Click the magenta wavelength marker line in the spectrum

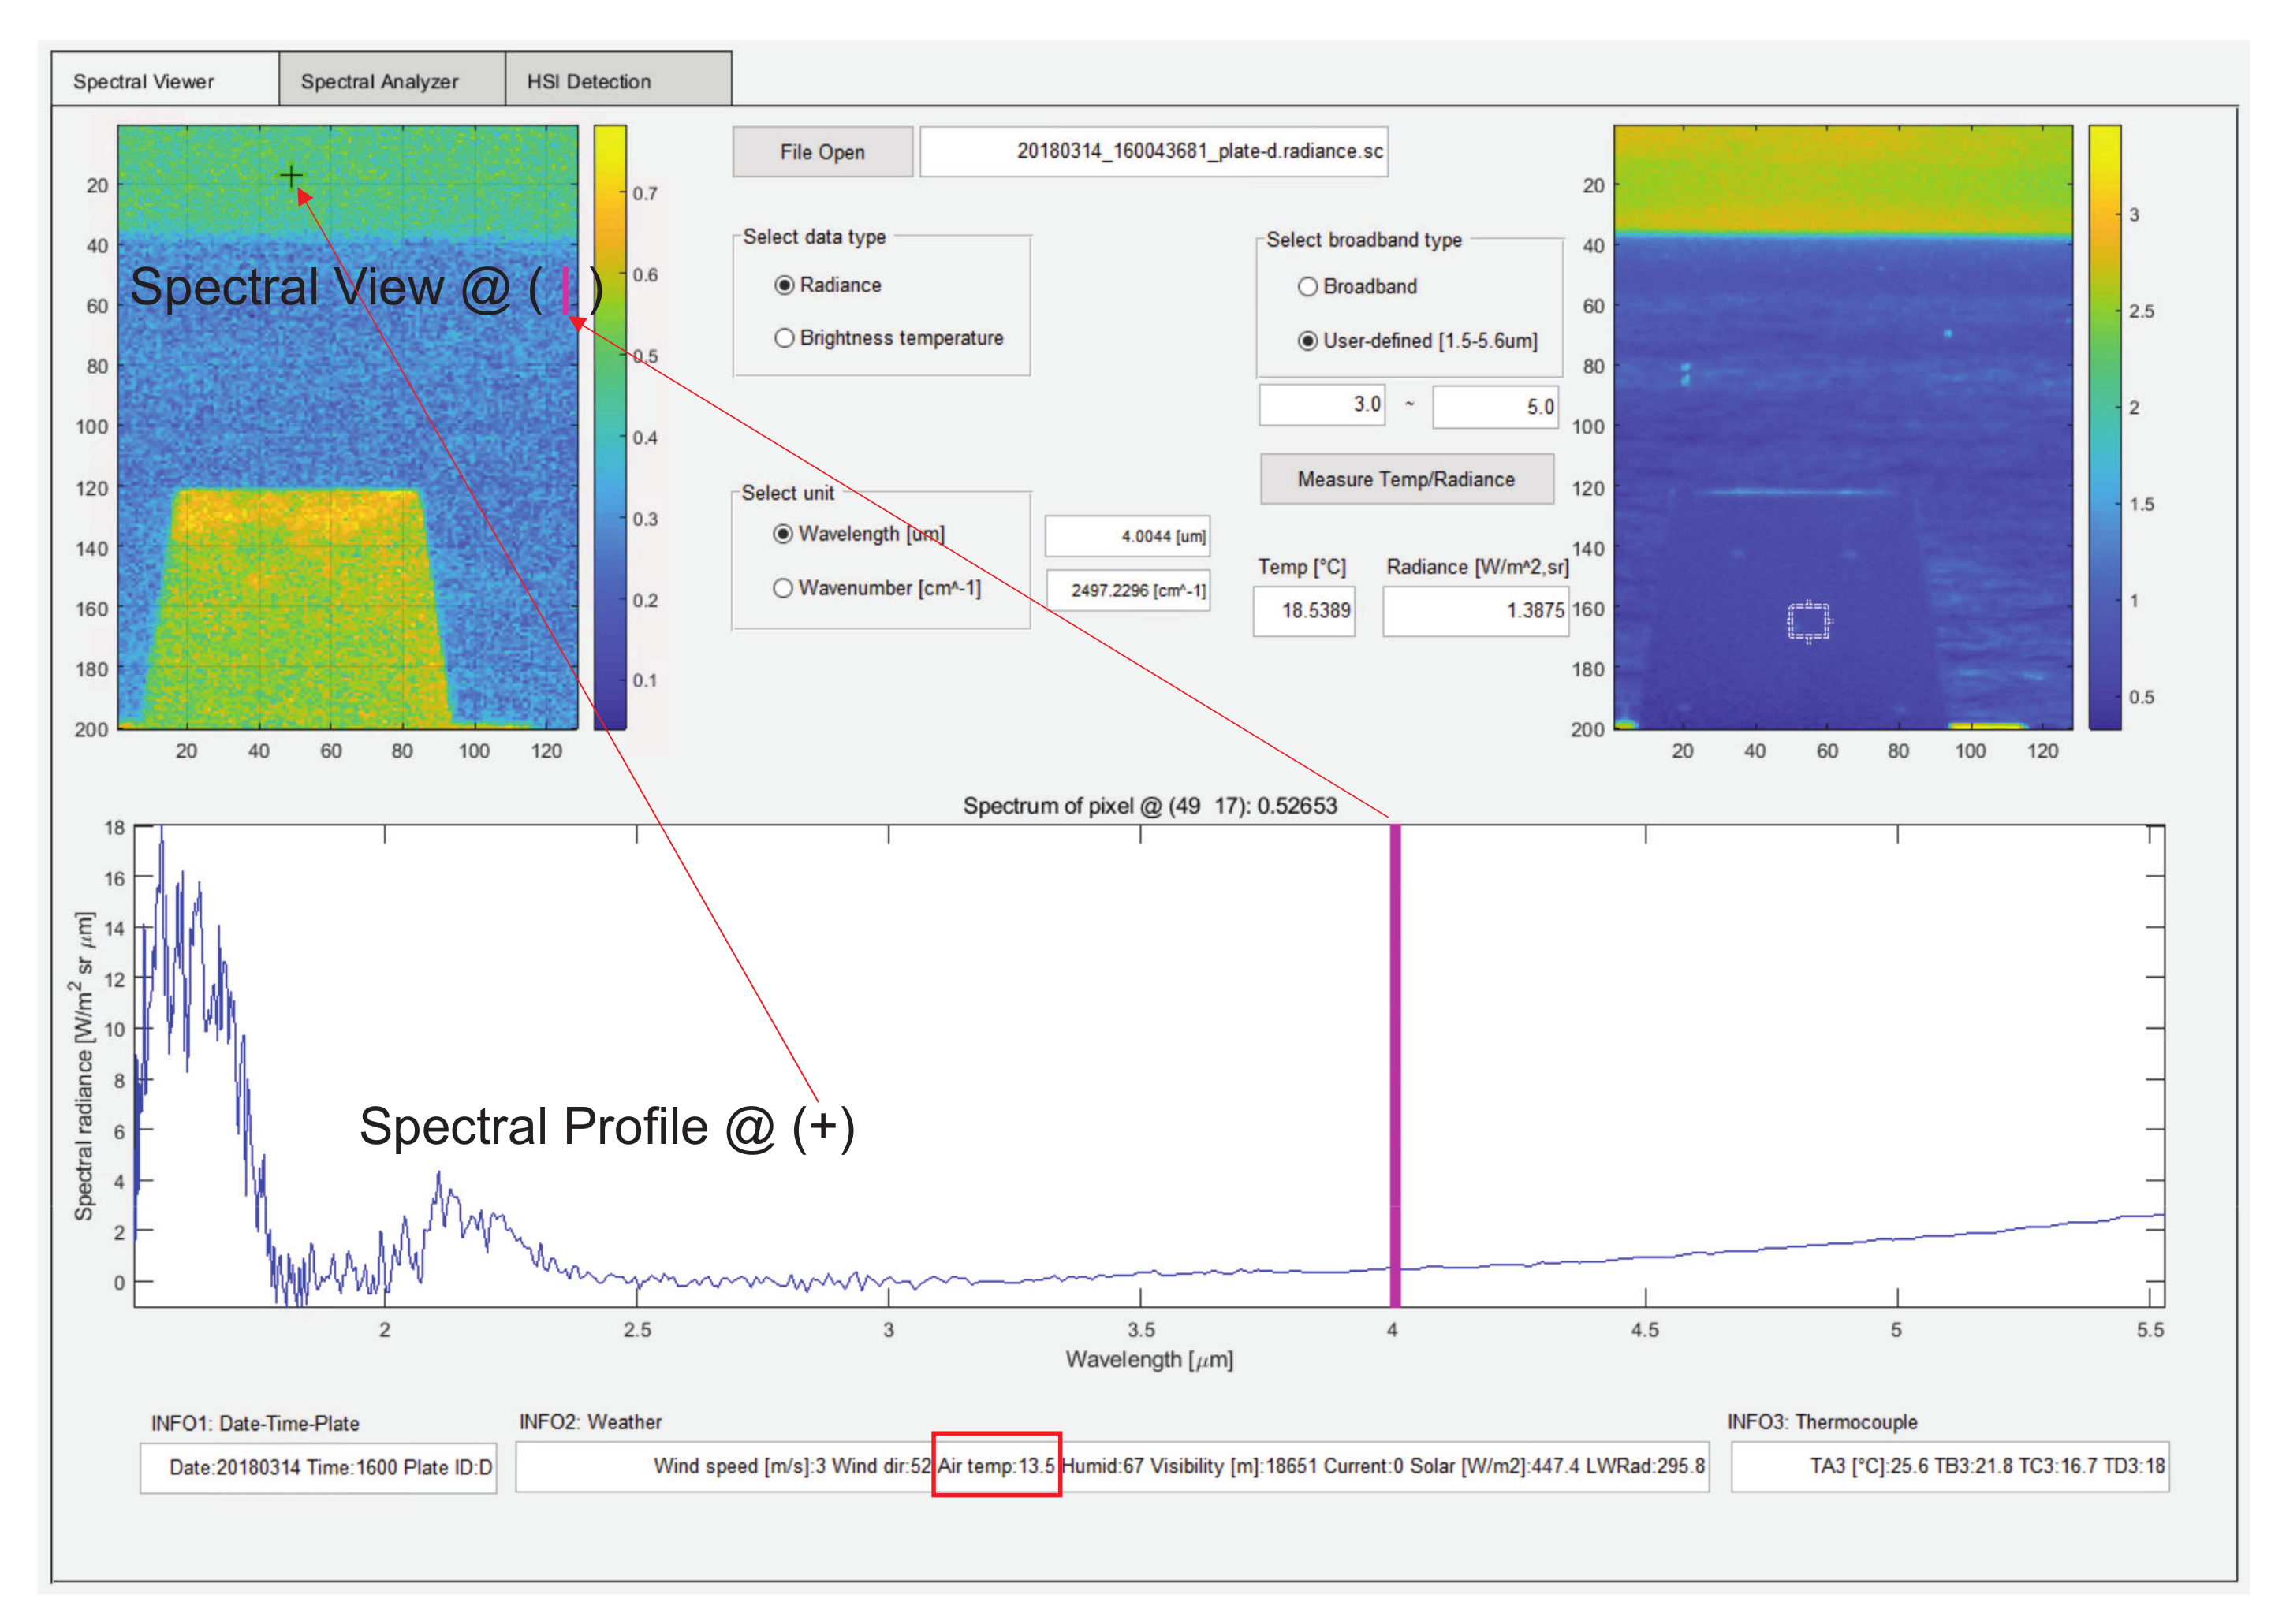[x=1395, y=1060]
